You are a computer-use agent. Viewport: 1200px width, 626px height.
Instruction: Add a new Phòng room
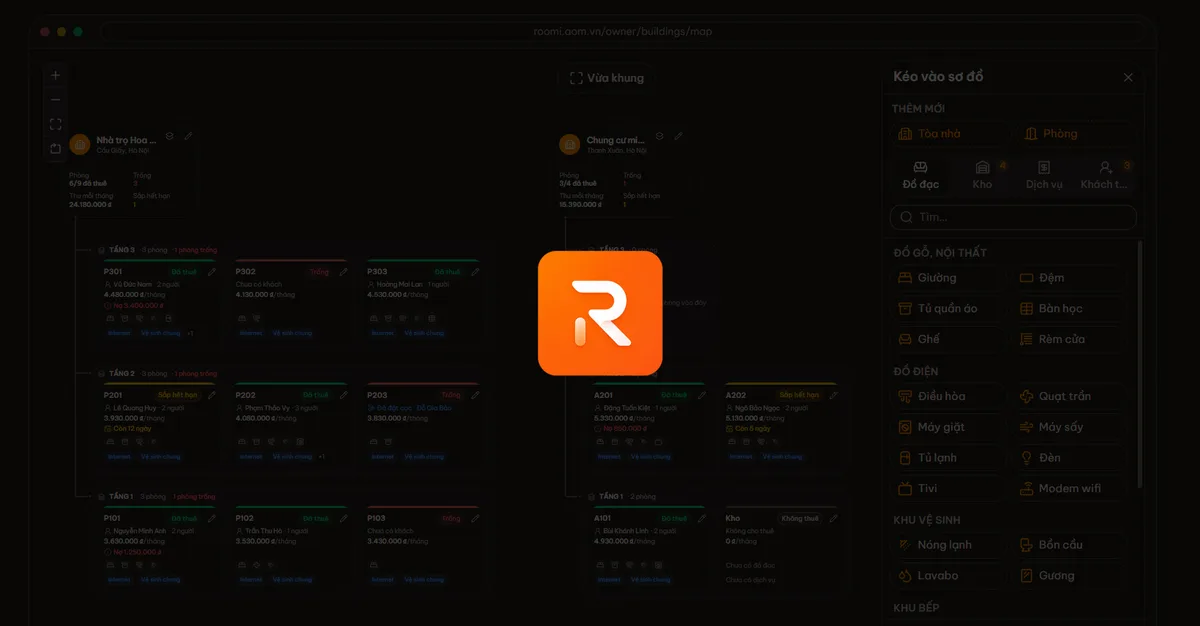1078,134
